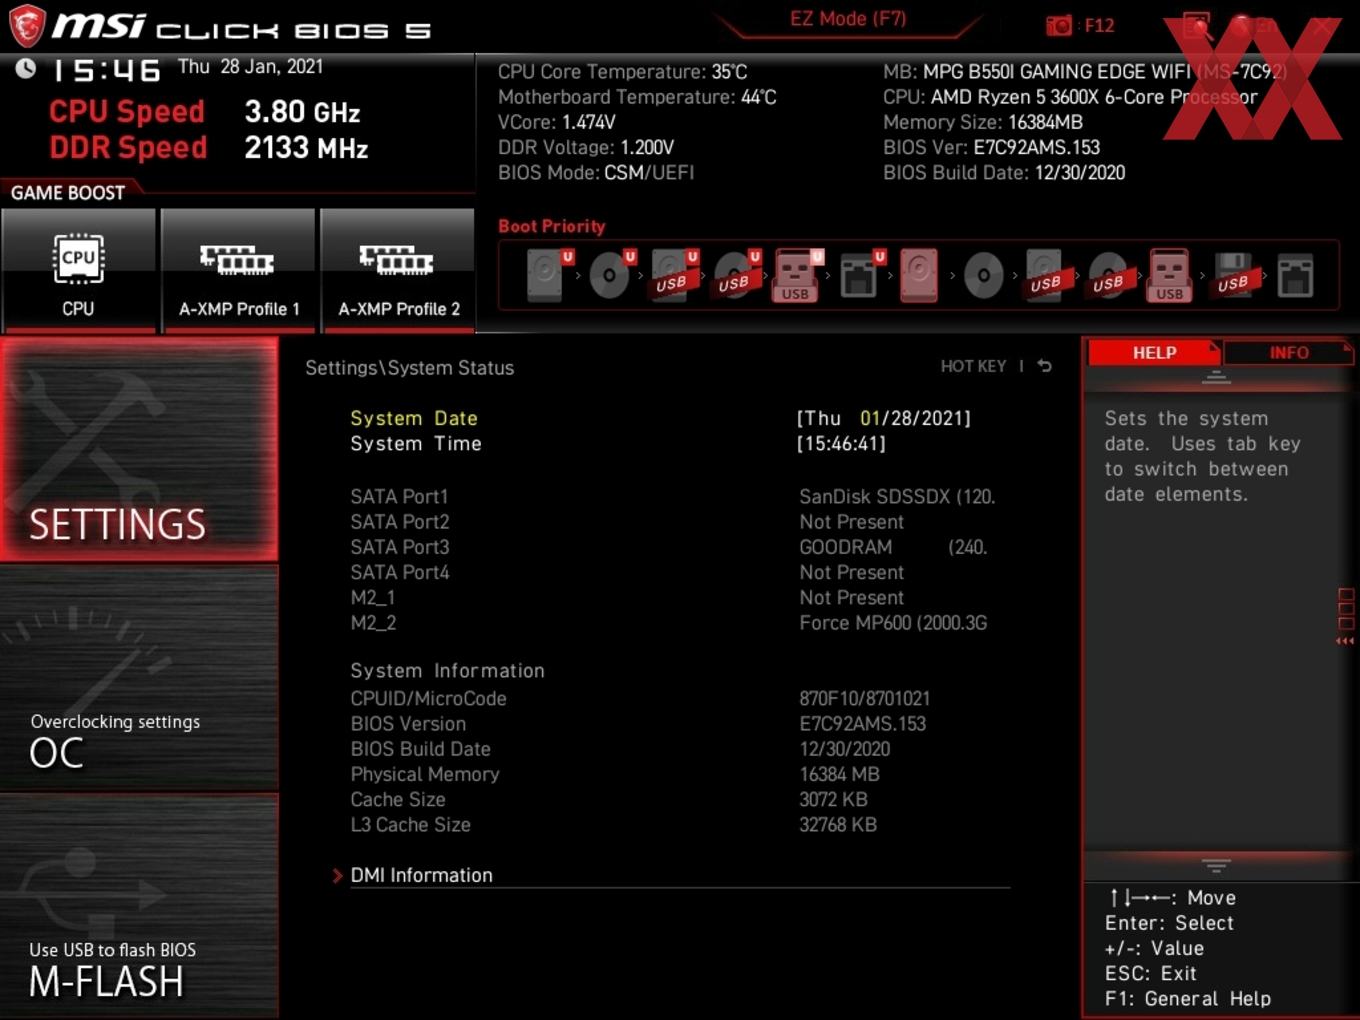This screenshot has width=1360, height=1020.
Task: Click the GAME BOOST header label
Action: tap(68, 192)
